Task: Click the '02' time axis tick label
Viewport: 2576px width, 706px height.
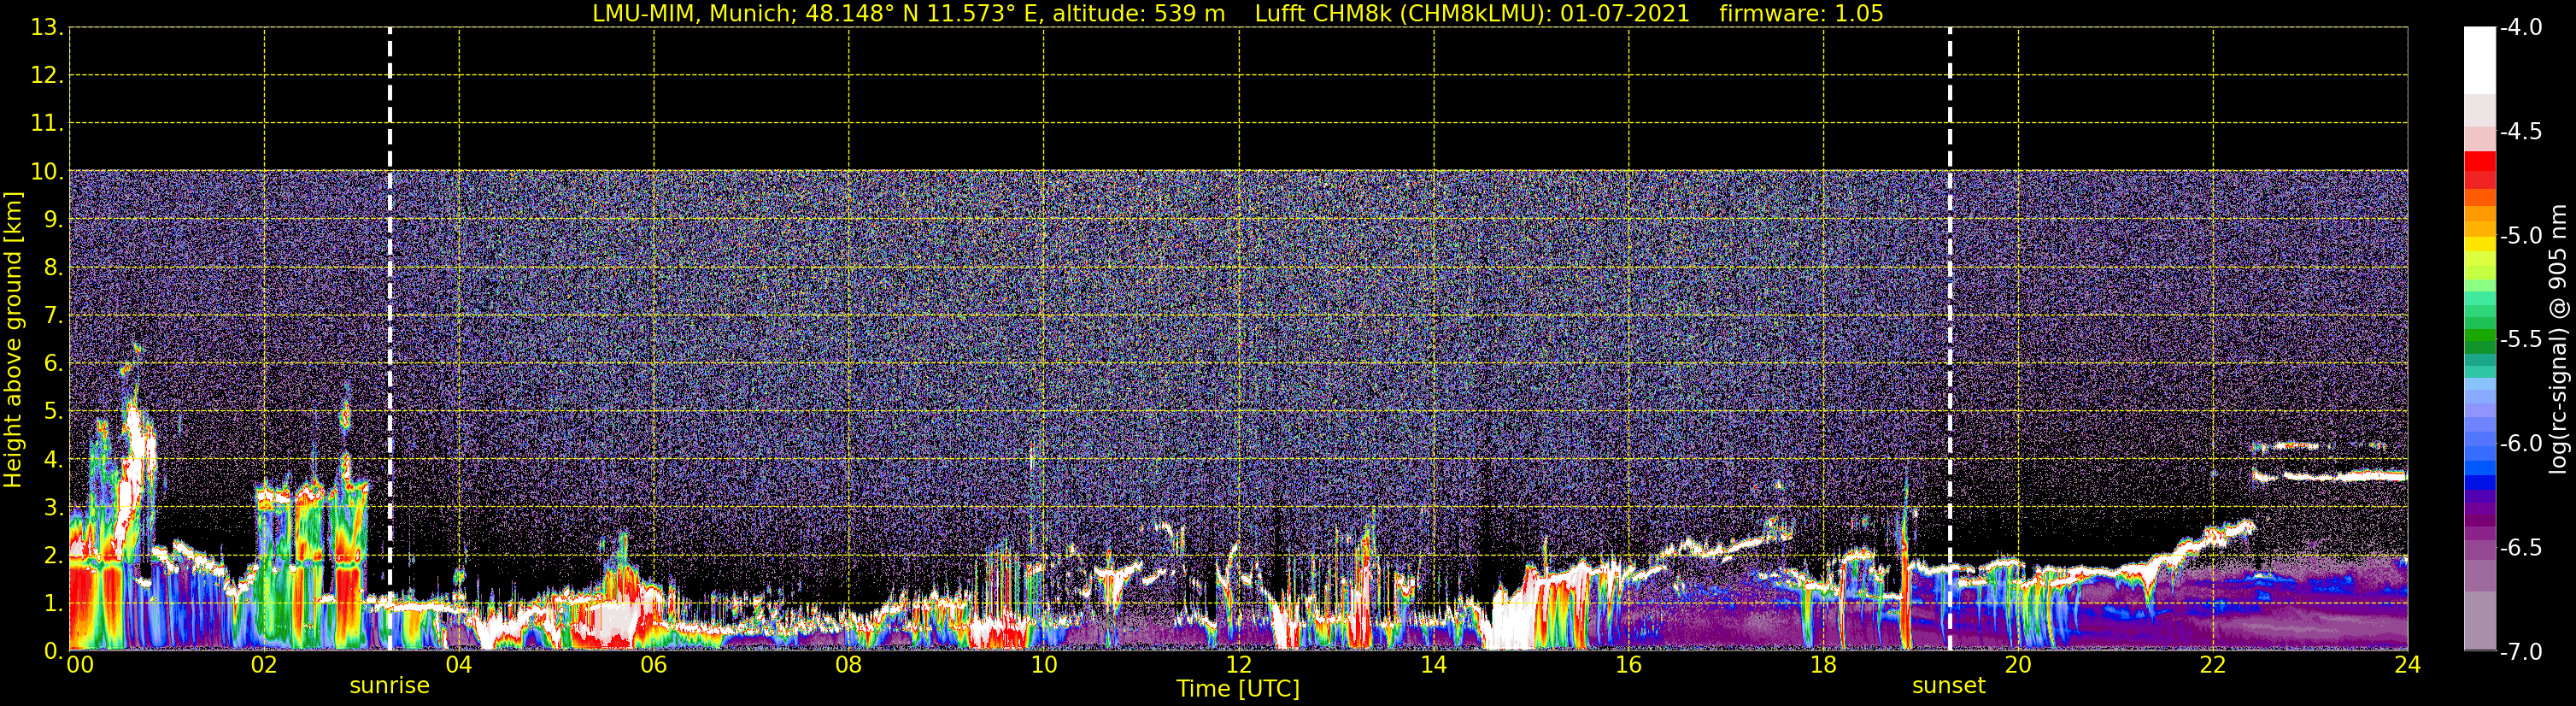Action: point(264,665)
